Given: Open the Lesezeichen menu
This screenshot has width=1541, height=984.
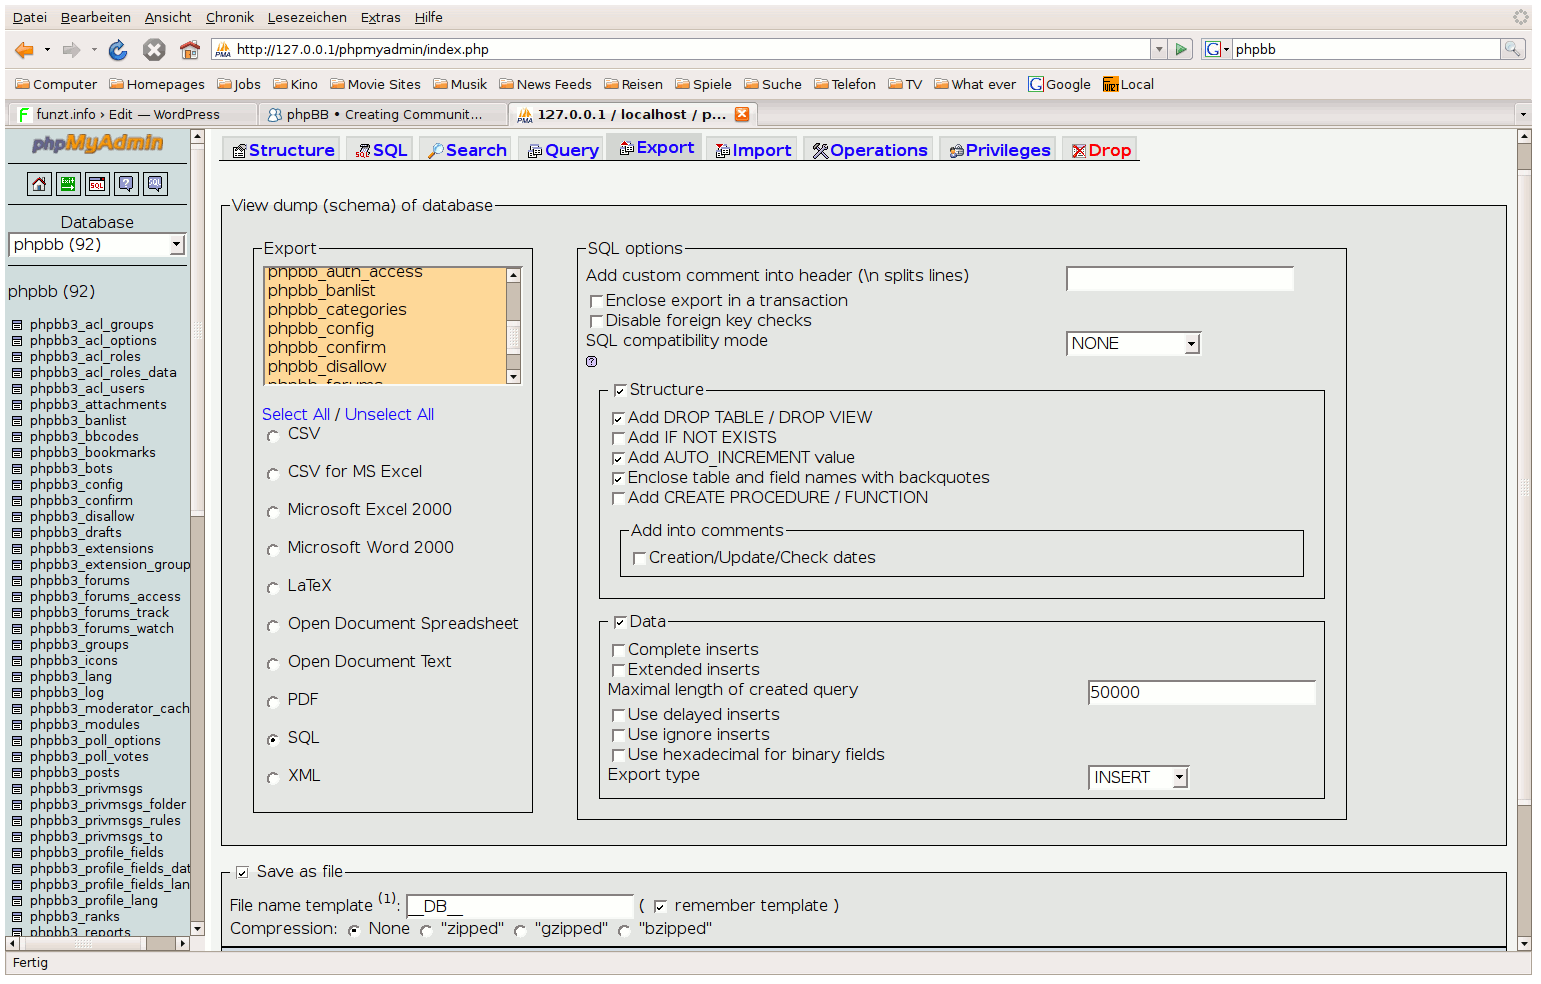Looking at the screenshot, I should click(x=307, y=17).
